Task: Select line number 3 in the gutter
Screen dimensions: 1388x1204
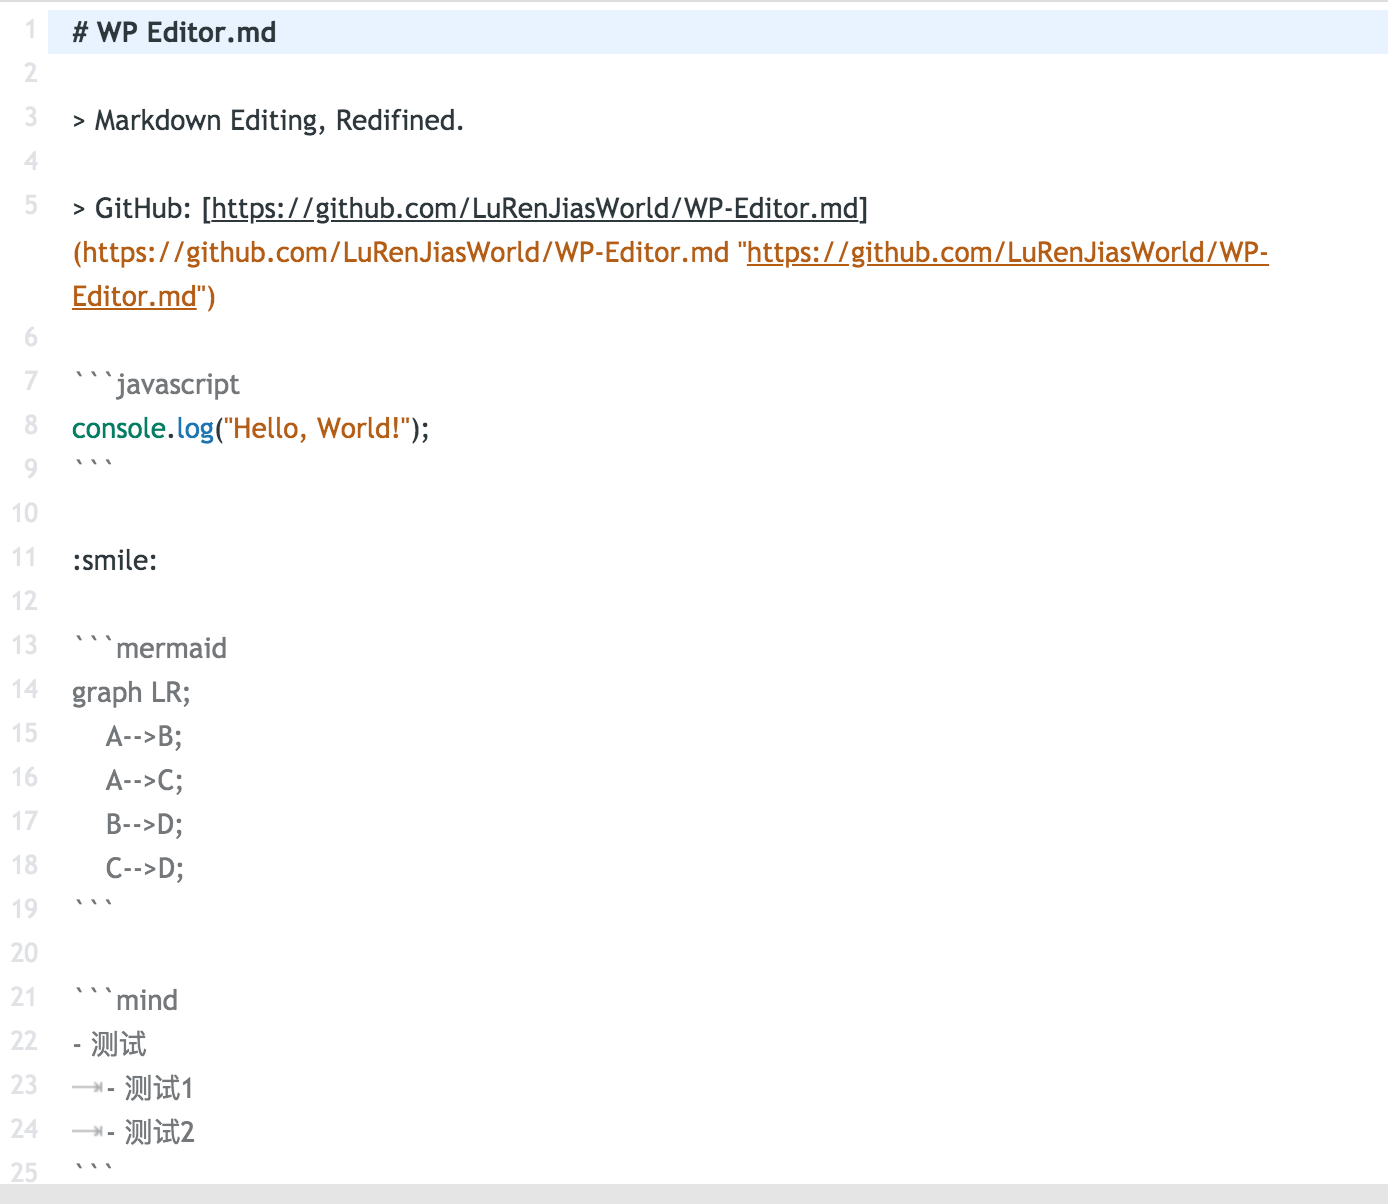Action: pos(30,118)
